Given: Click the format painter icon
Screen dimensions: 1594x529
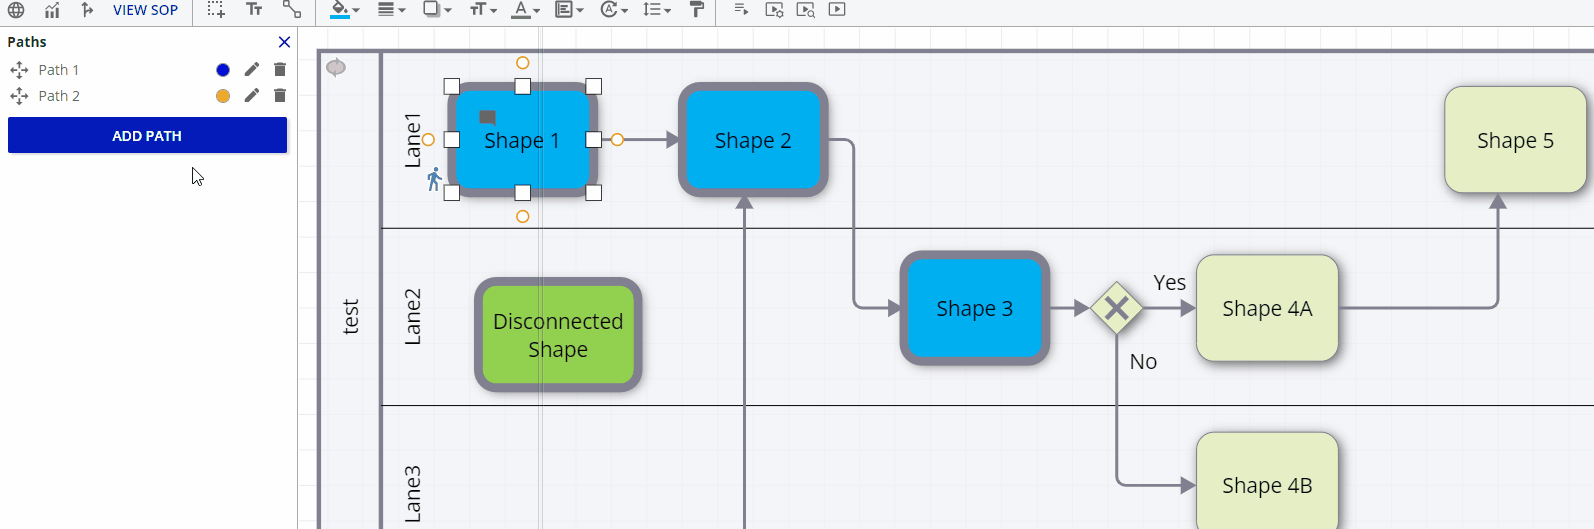Looking at the screenshot, I should [697, 10].
